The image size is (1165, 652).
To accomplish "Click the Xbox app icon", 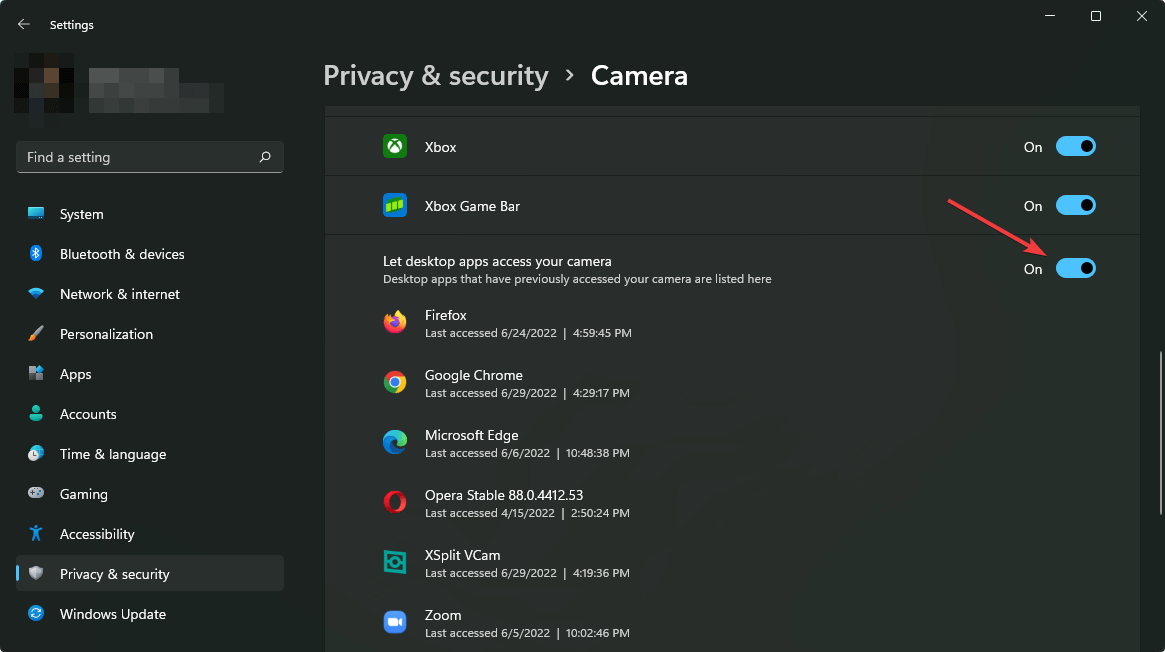I will point(395,146).
